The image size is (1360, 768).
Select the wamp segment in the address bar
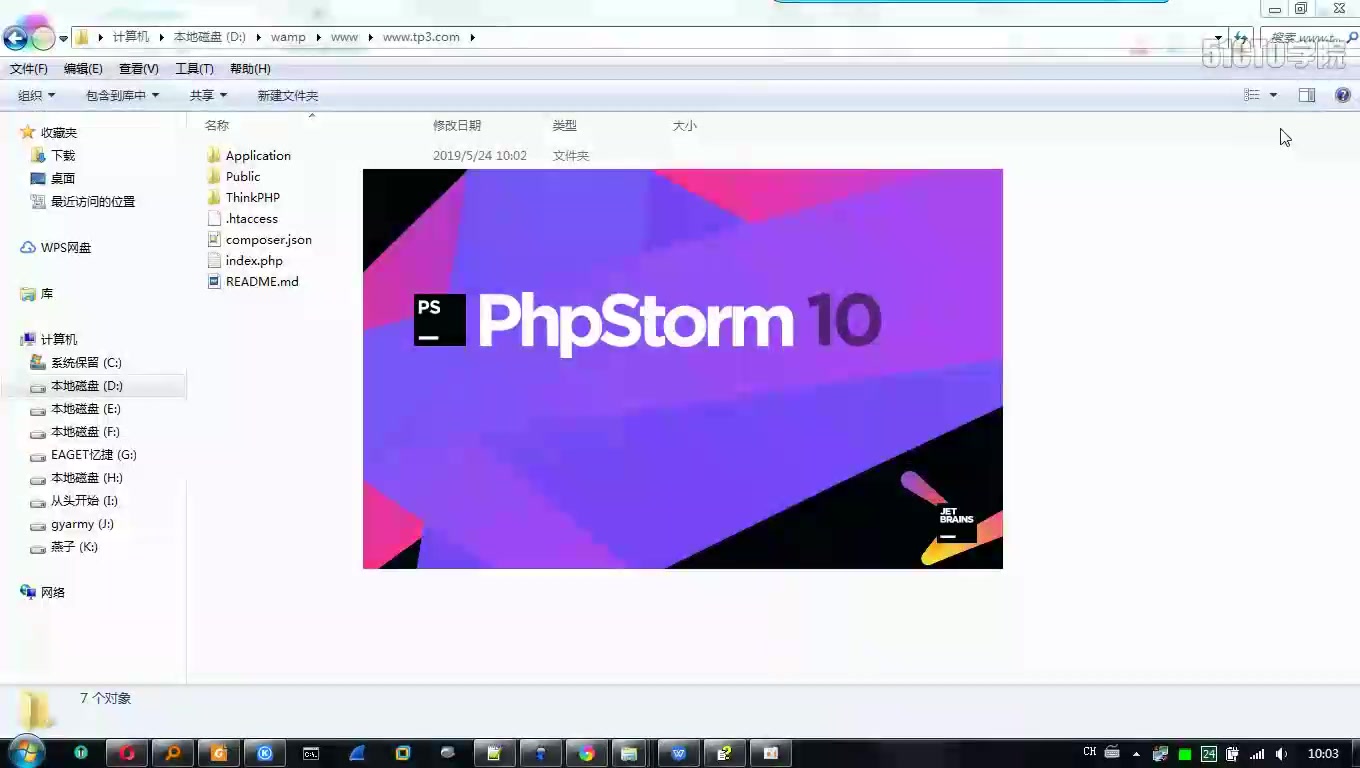pyautogui.click(x=288, y=37)
